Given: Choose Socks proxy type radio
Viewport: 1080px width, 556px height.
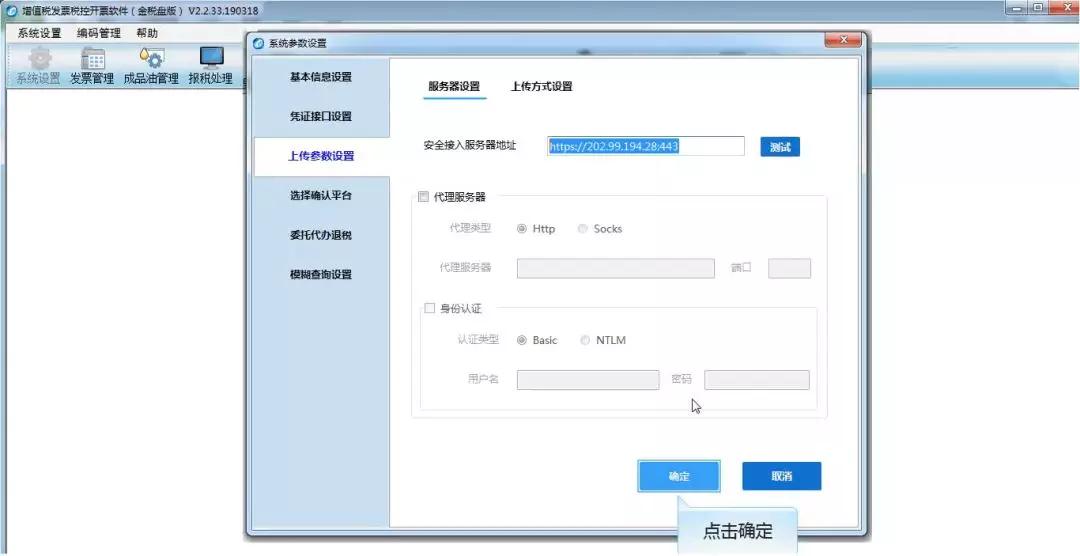Looking at the screenshot, I should 583,229.
